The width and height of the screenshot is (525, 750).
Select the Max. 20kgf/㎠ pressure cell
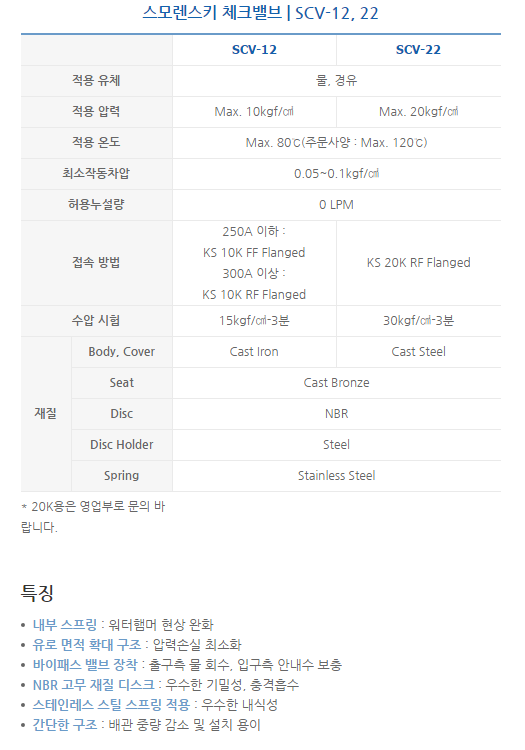tap(418, 112)
